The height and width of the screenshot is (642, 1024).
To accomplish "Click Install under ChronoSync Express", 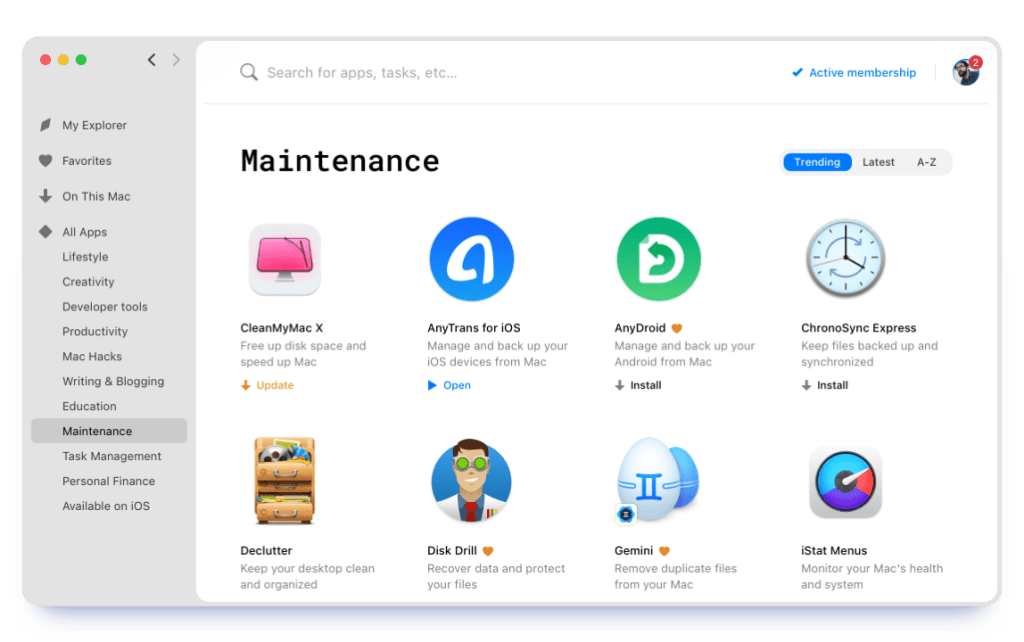I will [x=832, y=385].
